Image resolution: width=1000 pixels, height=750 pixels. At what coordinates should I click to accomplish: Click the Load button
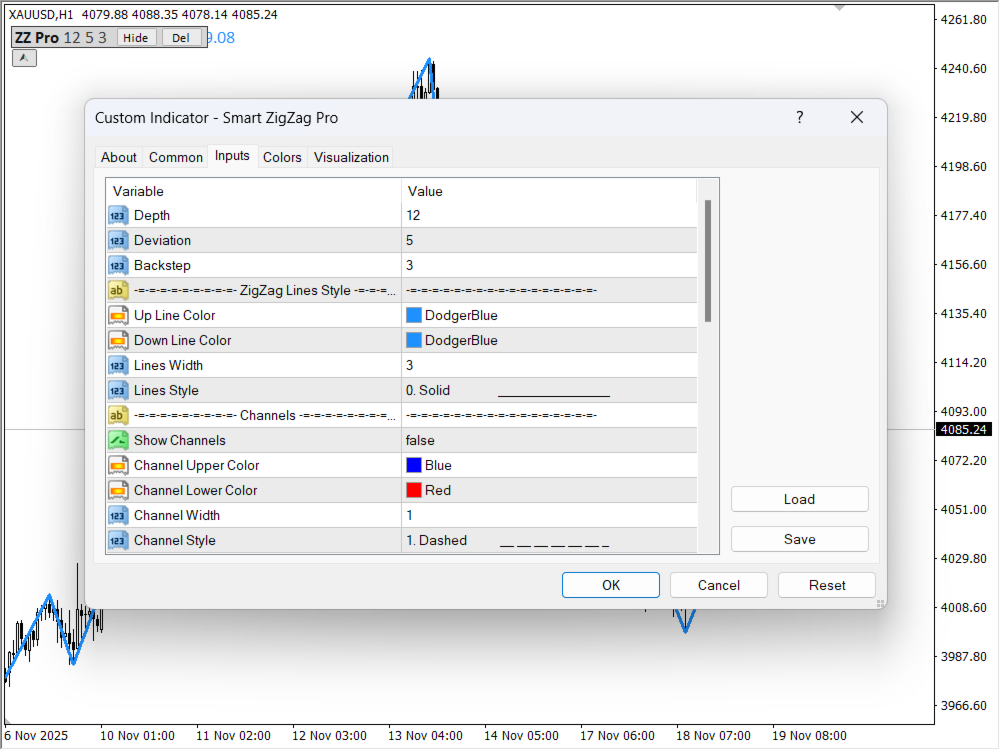[x=799, y=499]
